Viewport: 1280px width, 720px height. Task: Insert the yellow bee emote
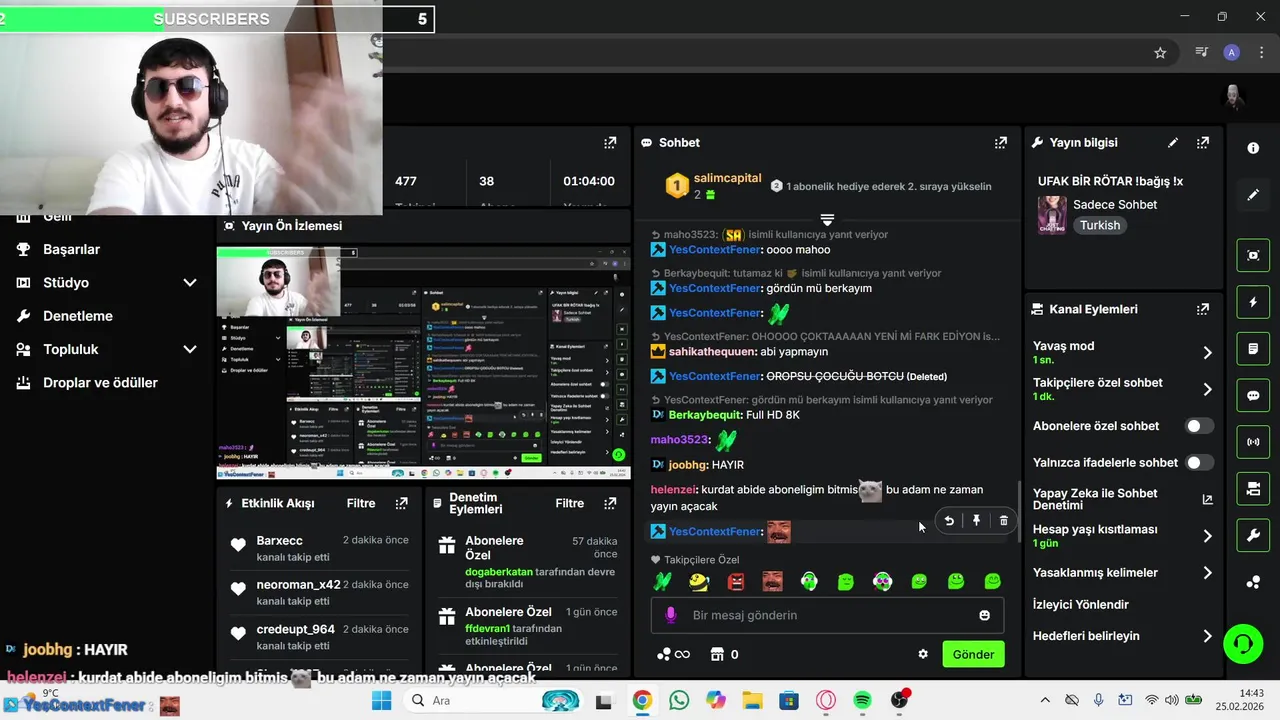pos(699,581)
